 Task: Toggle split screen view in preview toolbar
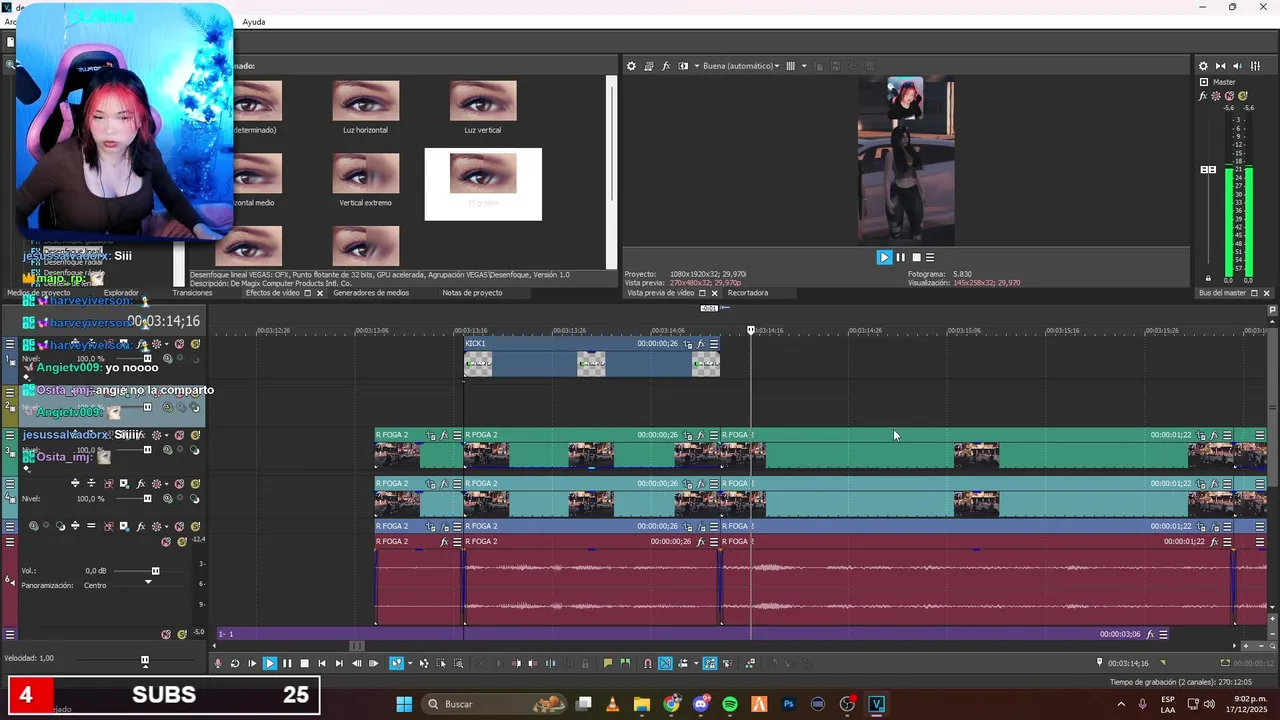coord(684,66)
